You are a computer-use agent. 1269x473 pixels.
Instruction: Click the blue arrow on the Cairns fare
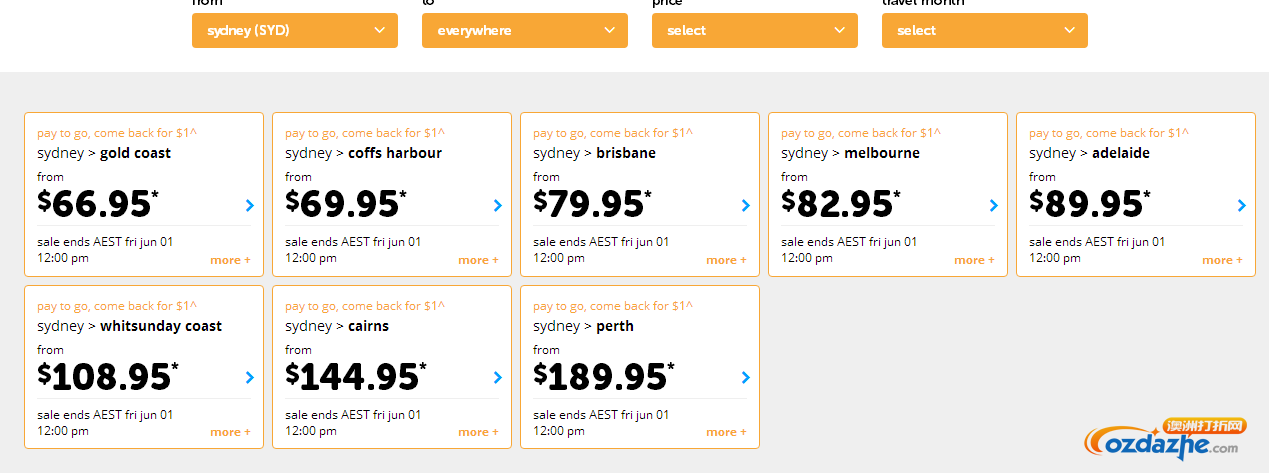[x=497, y=377]
